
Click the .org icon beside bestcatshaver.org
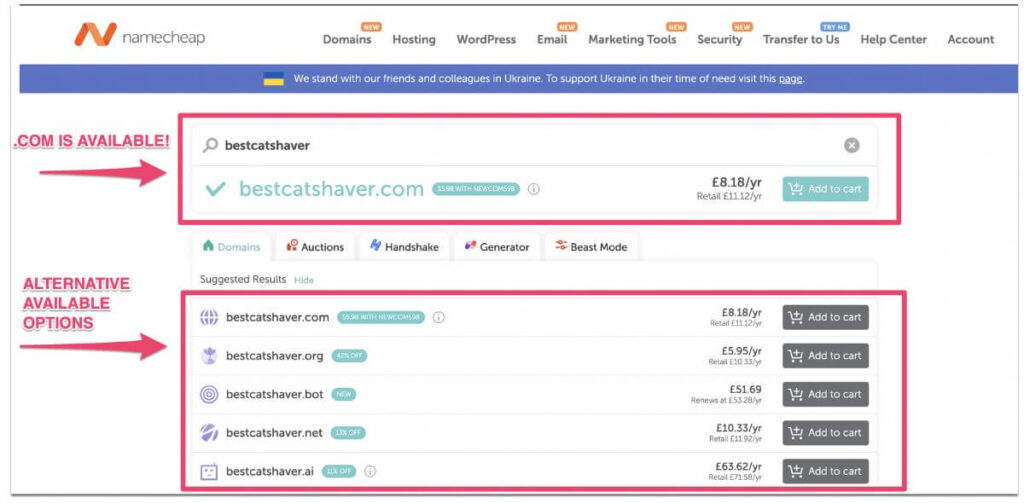[x=209, y=356]
